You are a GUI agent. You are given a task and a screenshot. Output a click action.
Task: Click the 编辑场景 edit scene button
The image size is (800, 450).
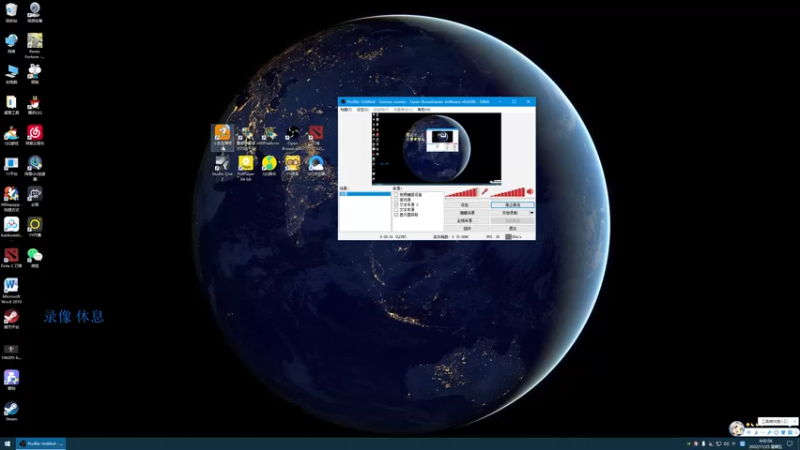click(467, 213)
